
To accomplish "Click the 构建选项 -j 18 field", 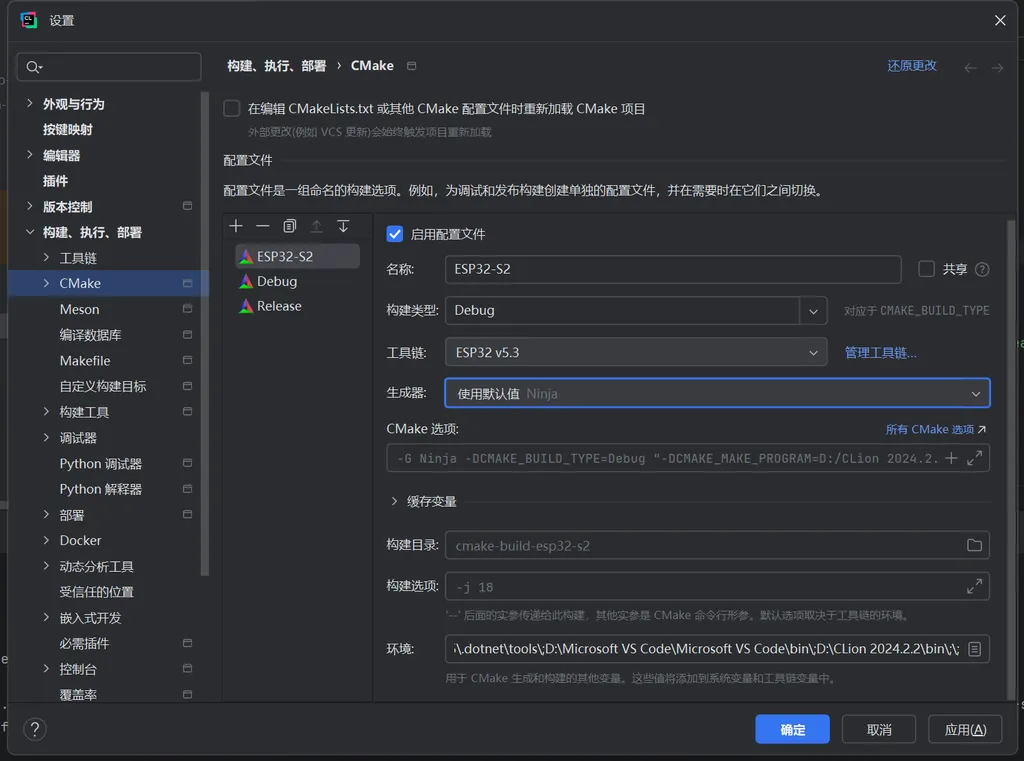I will pos(717,587).
